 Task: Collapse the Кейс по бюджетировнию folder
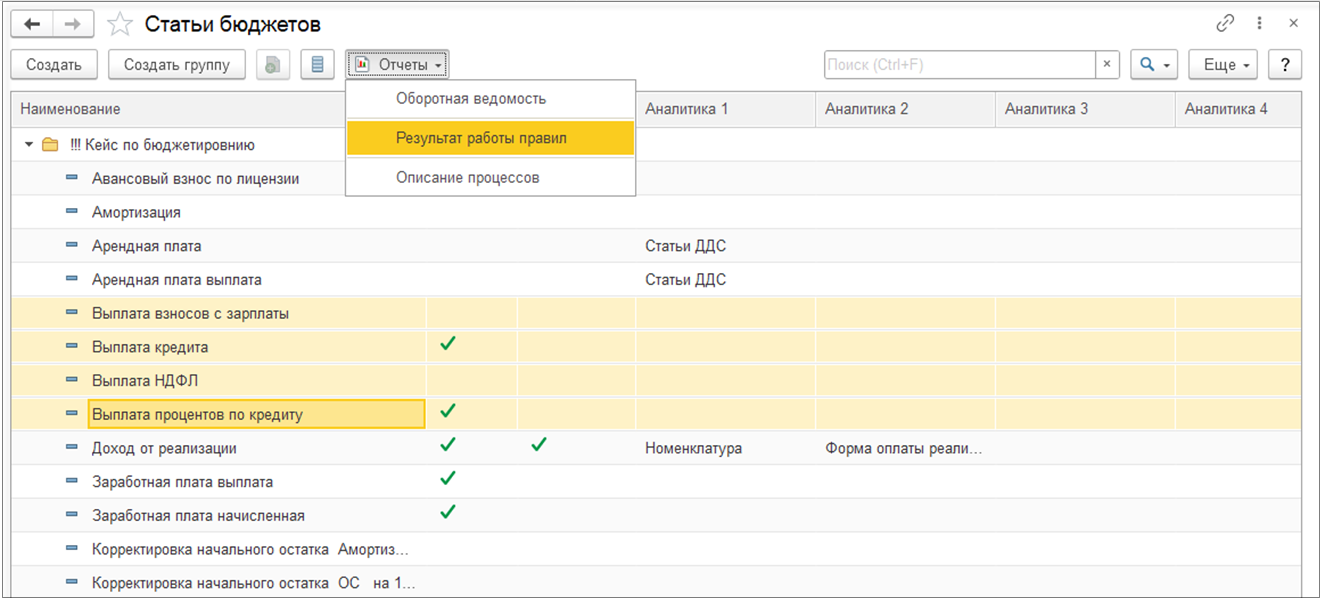(x=29, y=145)
